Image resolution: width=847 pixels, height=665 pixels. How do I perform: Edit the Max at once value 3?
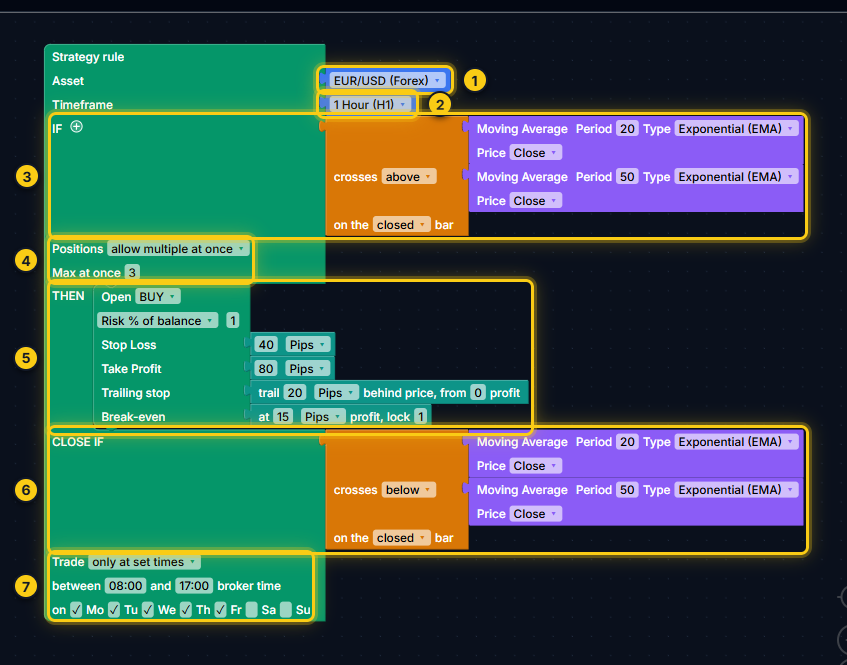coord(132,273)
